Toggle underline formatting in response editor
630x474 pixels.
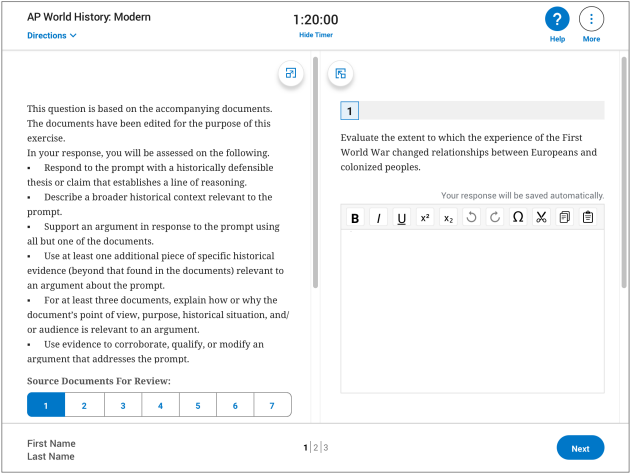(401, 218)
